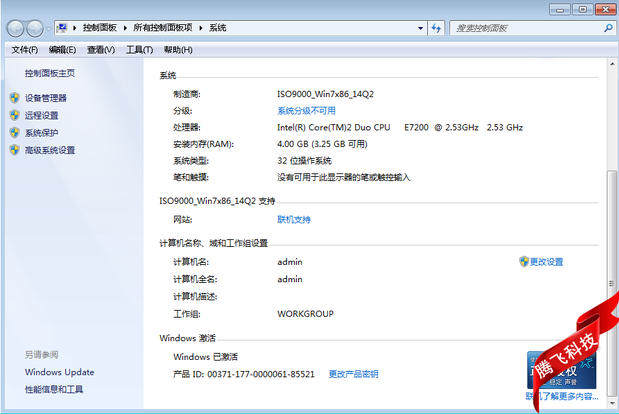The height and width of the screenshot is (414, 619).
Task: Expand the chevron before 控制面板 in breadcrumb
Action: [74, 28]
